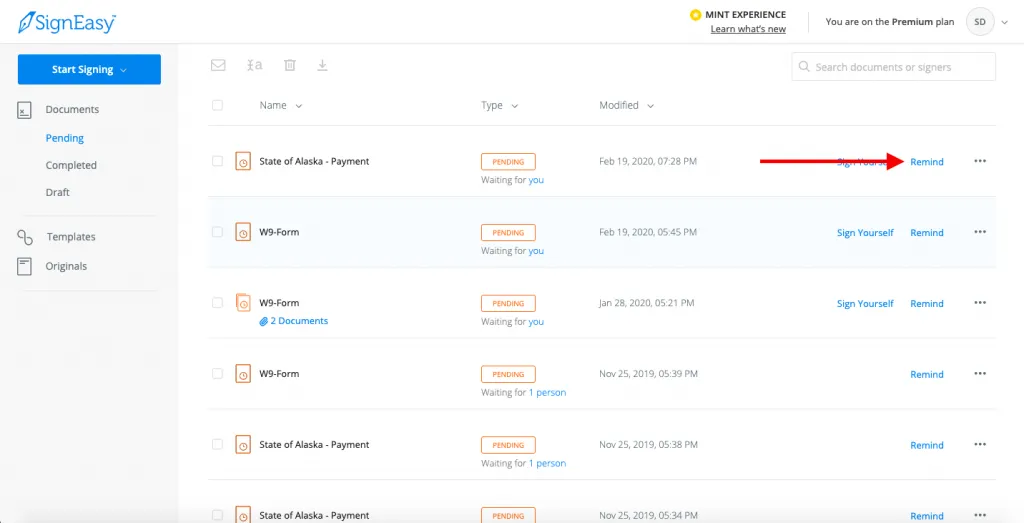Open the account dropdown chevron beside the SD avatar

coord(1004,22)
